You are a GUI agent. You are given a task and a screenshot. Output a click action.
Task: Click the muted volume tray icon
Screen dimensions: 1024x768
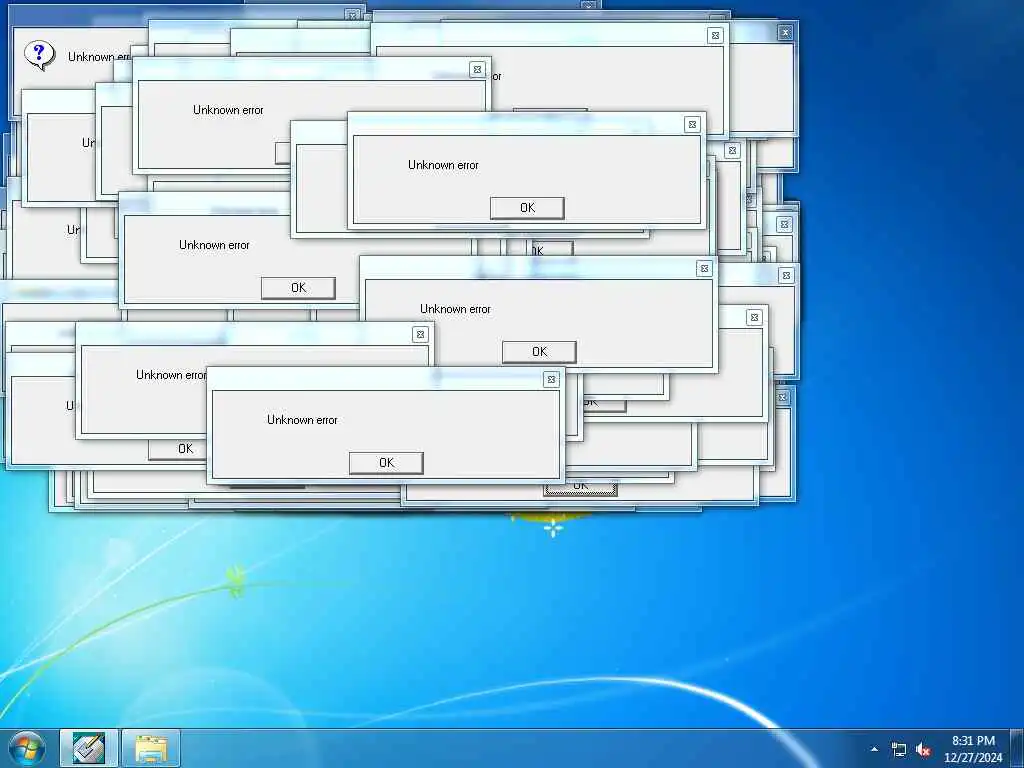point(923,750)
